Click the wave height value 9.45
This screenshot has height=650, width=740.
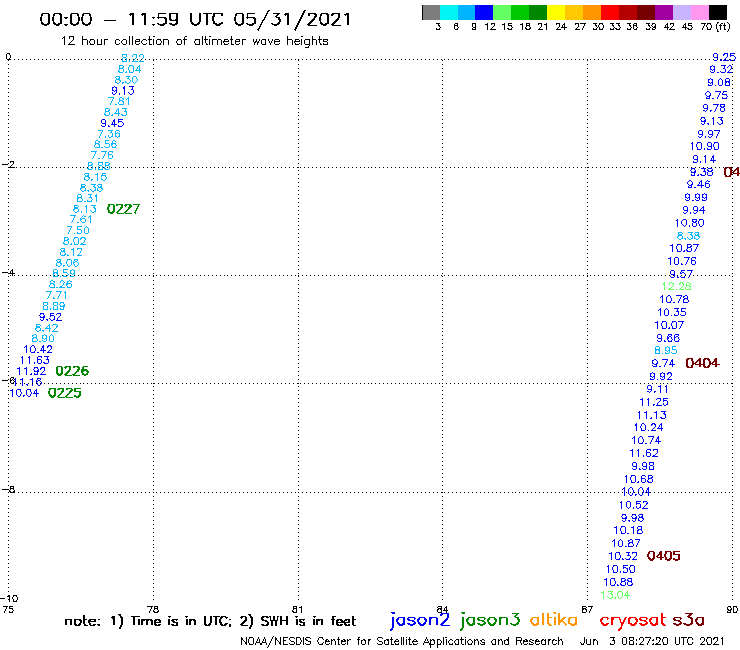112,123
